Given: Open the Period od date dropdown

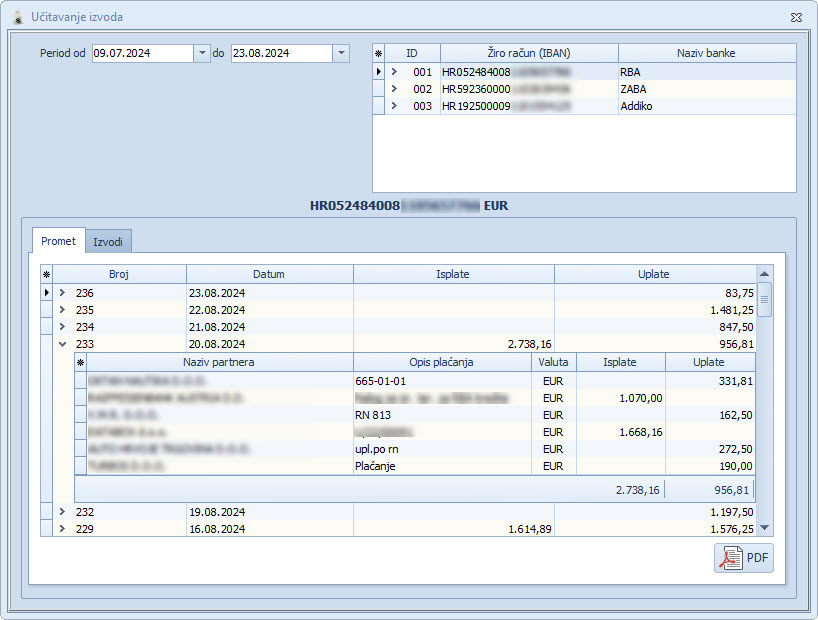Looking at the screenshot, I should (202, 53).
